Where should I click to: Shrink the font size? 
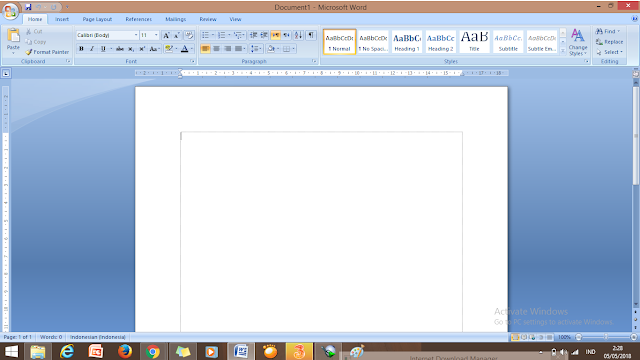click(x=176, y=36)
